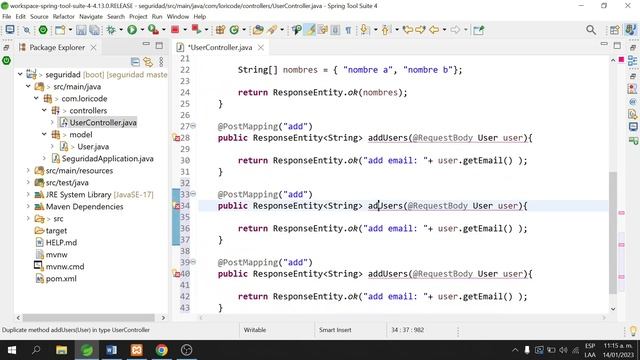Screen dimensions: 640x360
Task: Save the current file with Save icon
Action: (81, 30)
